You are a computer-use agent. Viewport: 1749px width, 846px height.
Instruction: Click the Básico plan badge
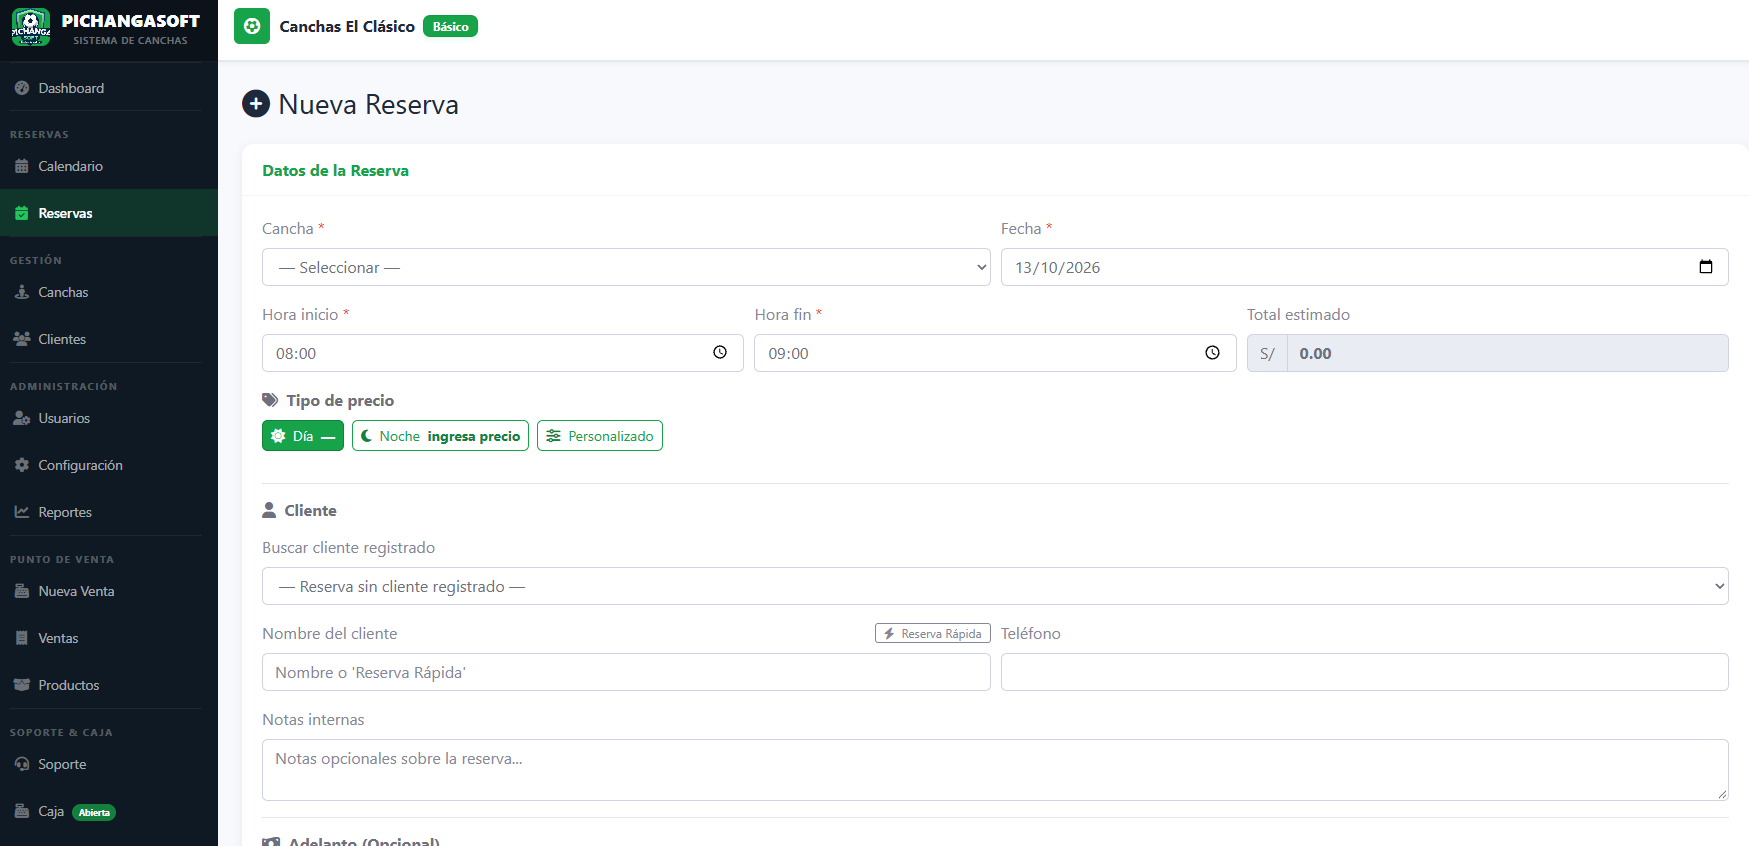(x=450, y=27)
